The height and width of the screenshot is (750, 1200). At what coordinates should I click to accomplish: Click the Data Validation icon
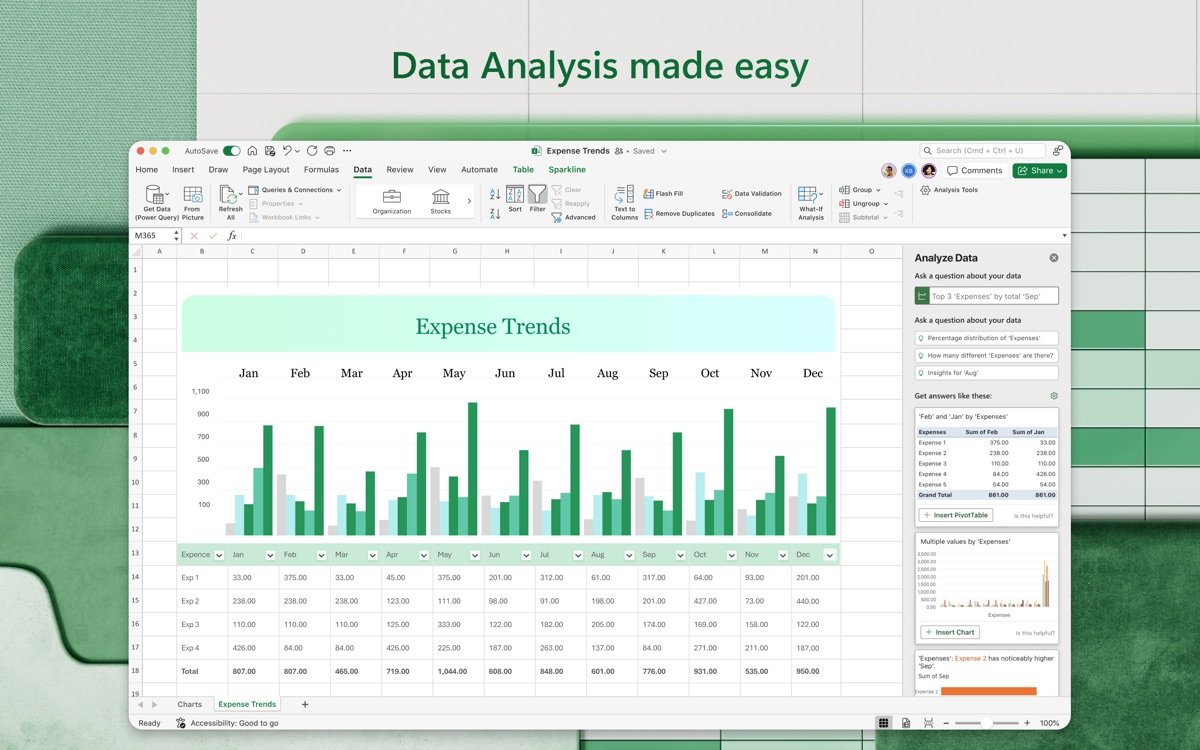(x=727, y=194)
